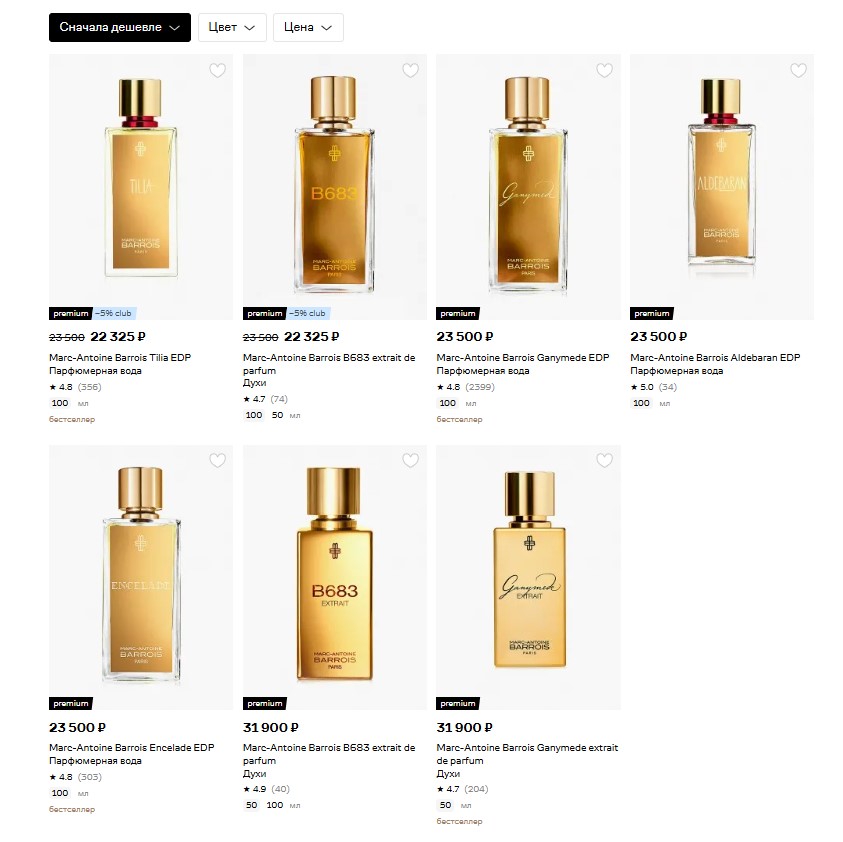Screen dimensions: 843x842
Task: Add Tilia EDP to favorites with heart icon
Action: pyautogui.click(x=217, y=70)
